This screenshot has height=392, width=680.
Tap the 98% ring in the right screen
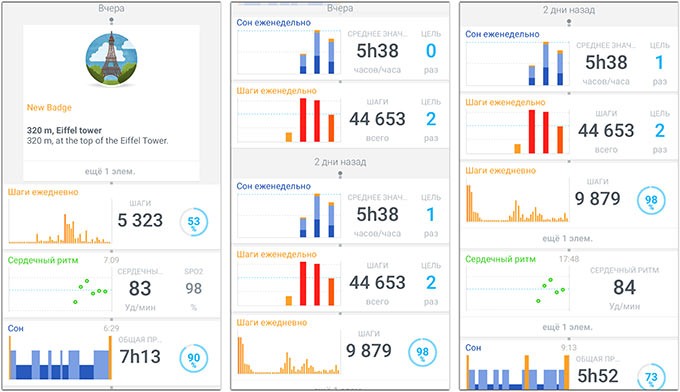coord(651,200)
